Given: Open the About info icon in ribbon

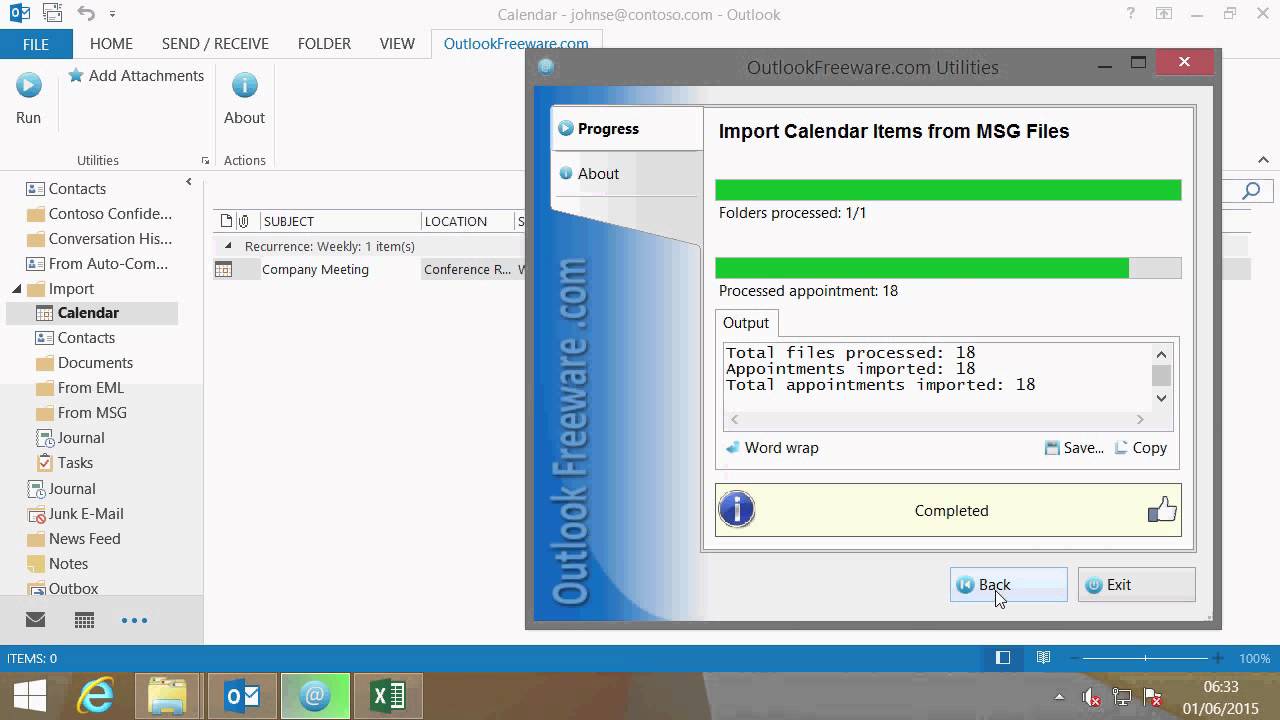Looking at the screenshot, I should [x=244, y=85].
